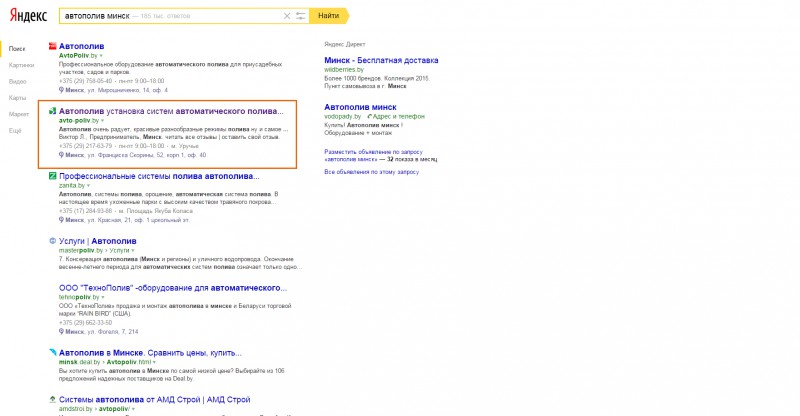Switch to Картинки search
Image resolution: width=800 pixels, height=416 pixels.
pos(21,65)
